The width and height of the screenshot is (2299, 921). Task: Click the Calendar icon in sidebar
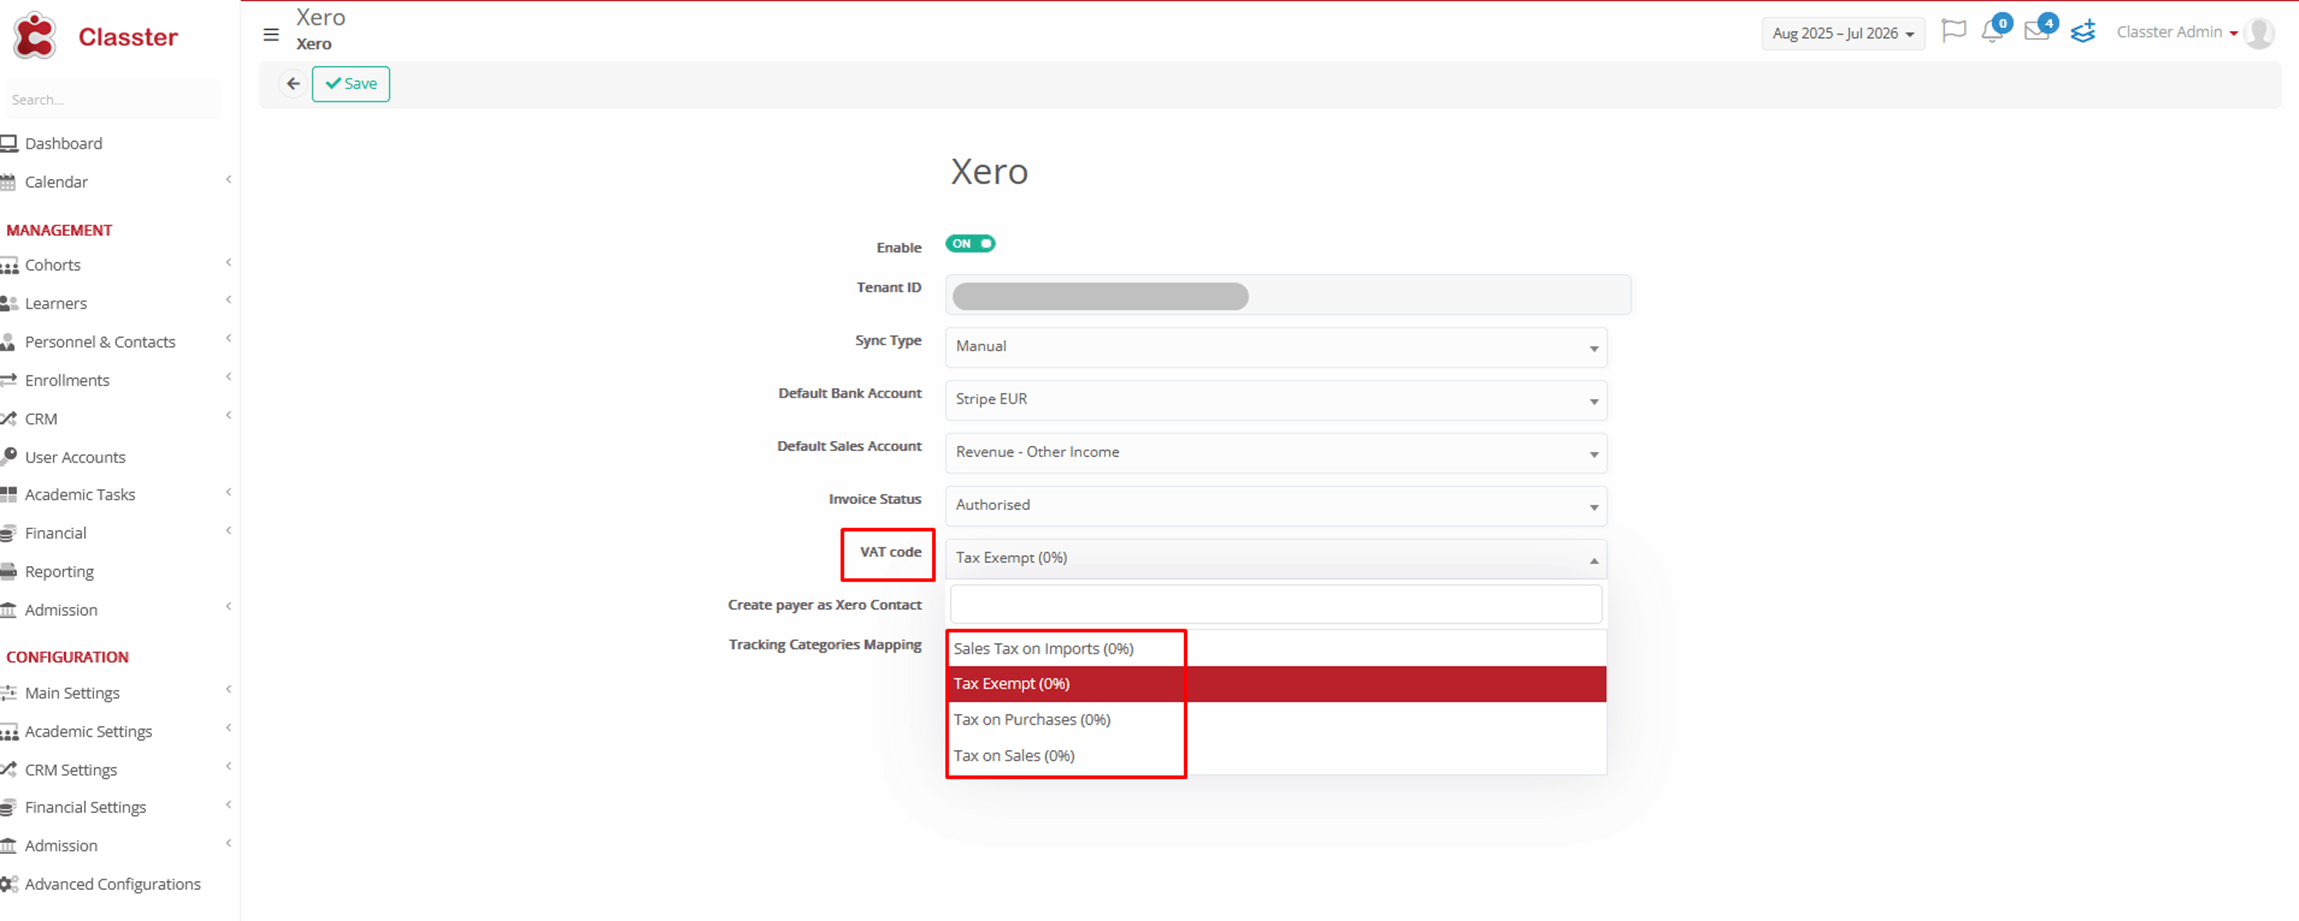[9, 182]
